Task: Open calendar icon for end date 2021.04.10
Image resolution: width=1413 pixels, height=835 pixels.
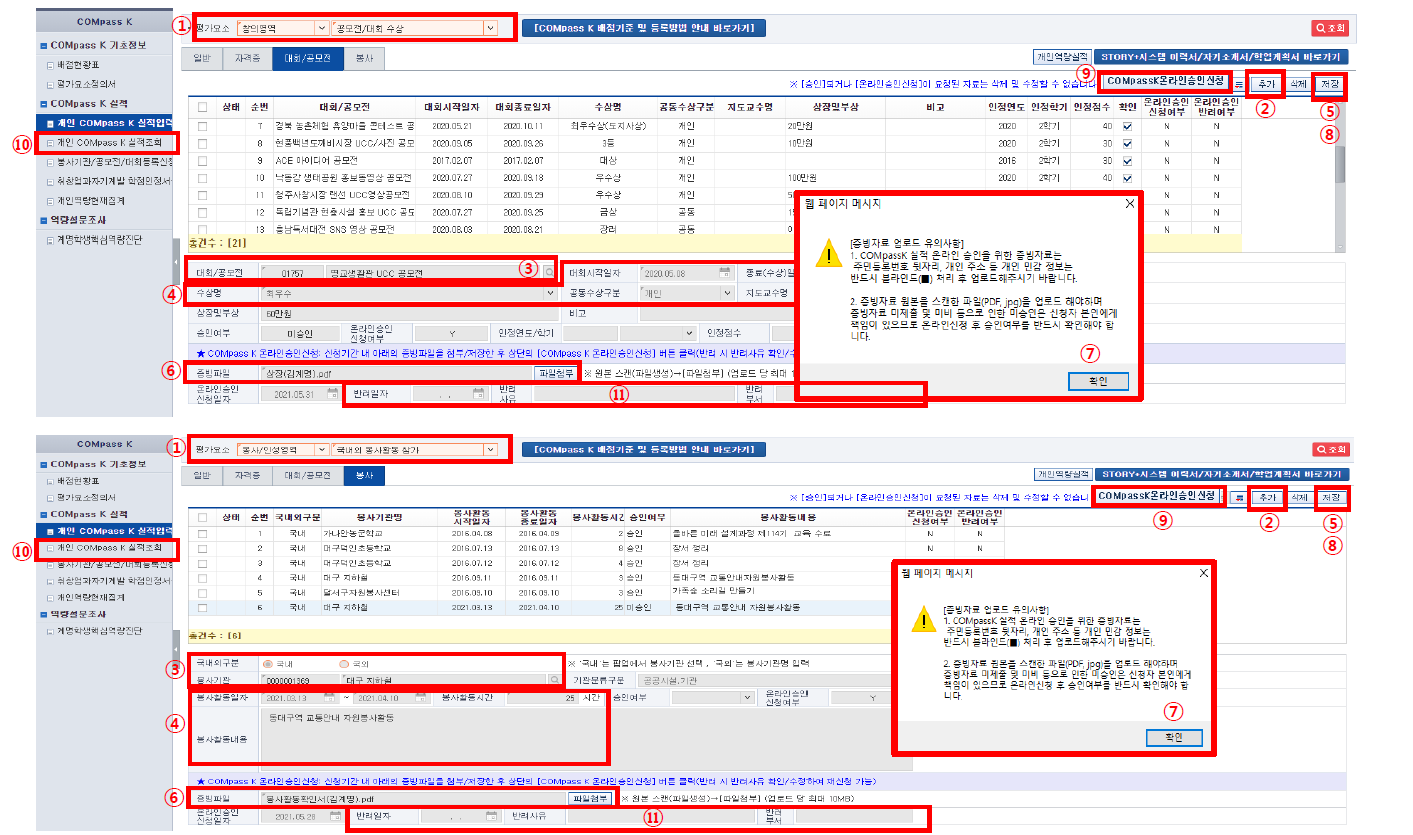Action: click(x=423, y=697)
